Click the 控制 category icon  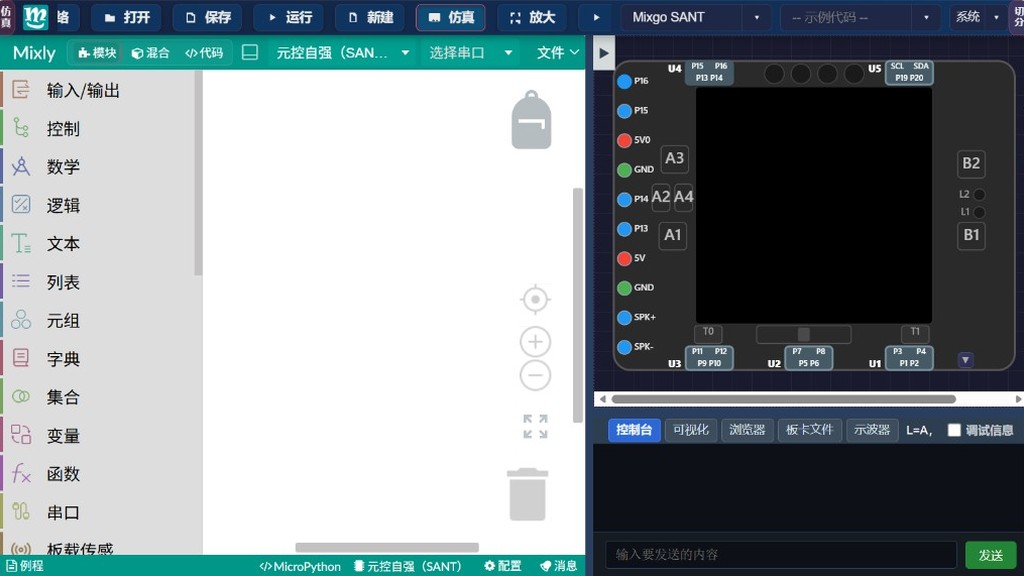click(21, 128)
